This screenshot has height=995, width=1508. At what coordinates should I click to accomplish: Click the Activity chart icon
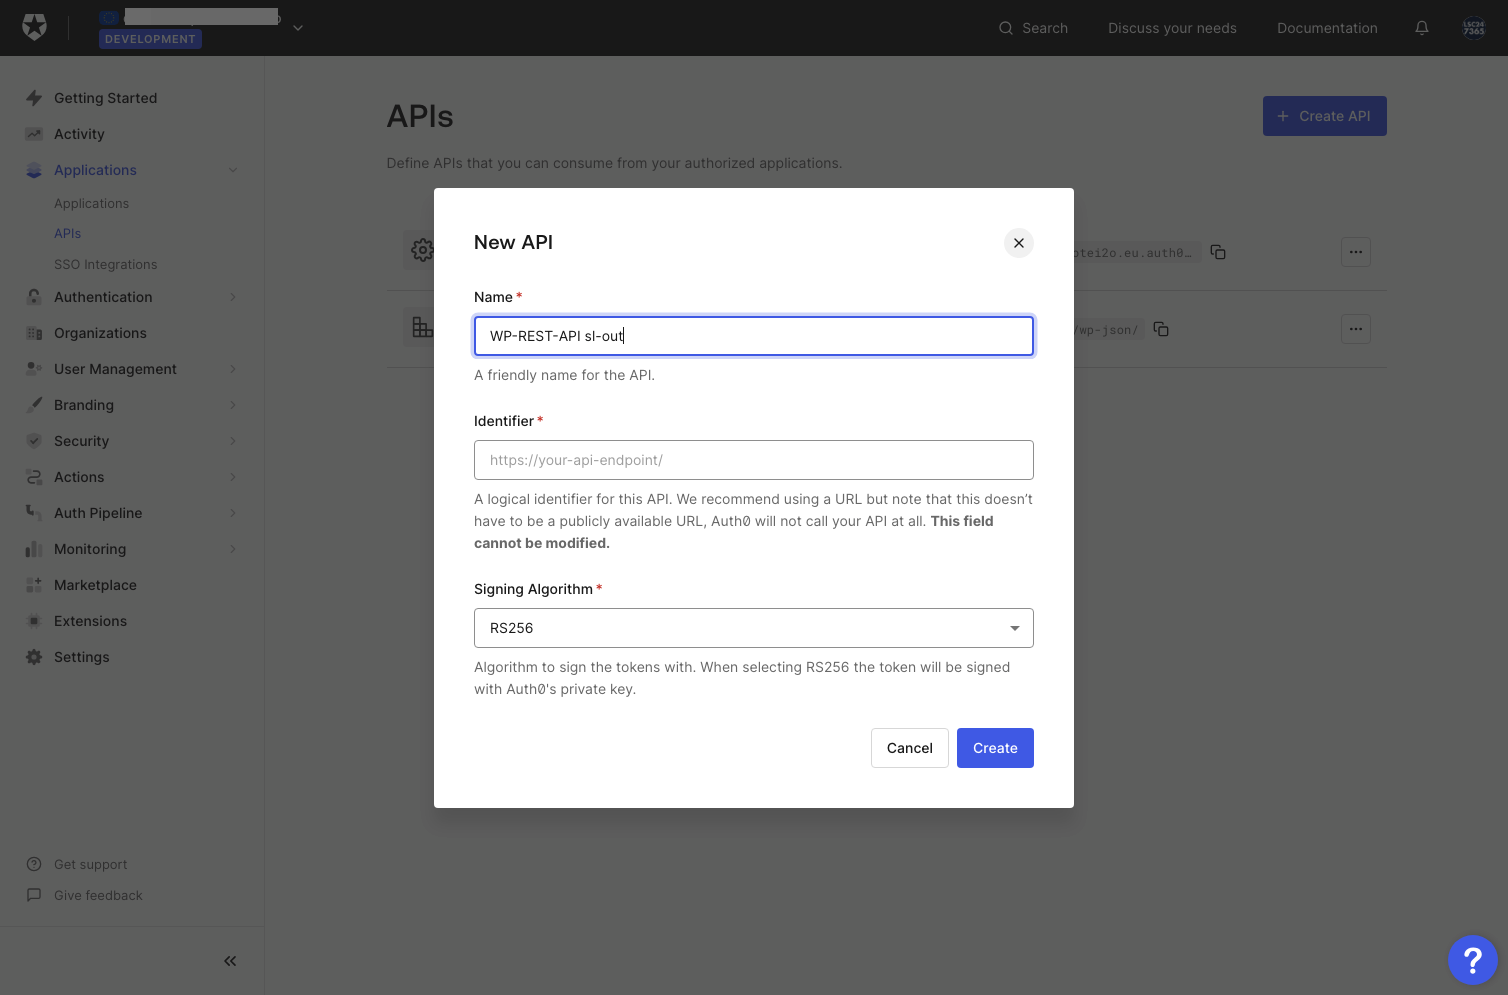click(34, 134)
